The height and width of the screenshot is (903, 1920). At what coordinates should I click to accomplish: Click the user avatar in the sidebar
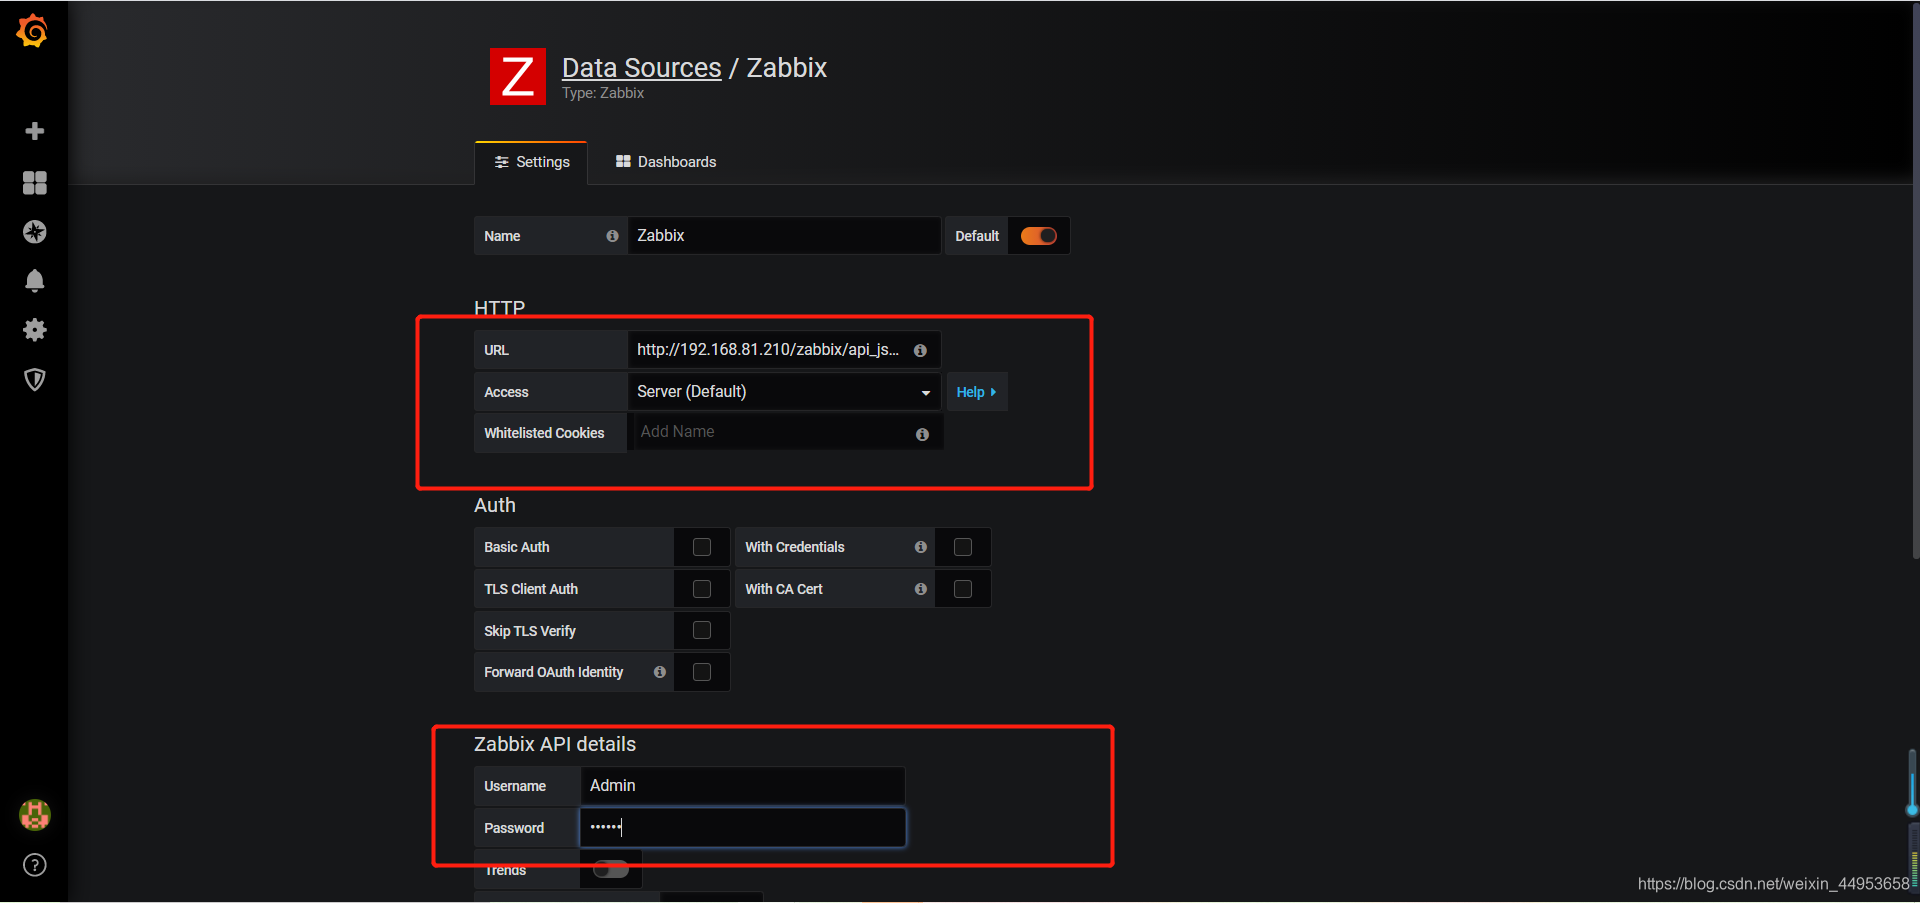35,815
